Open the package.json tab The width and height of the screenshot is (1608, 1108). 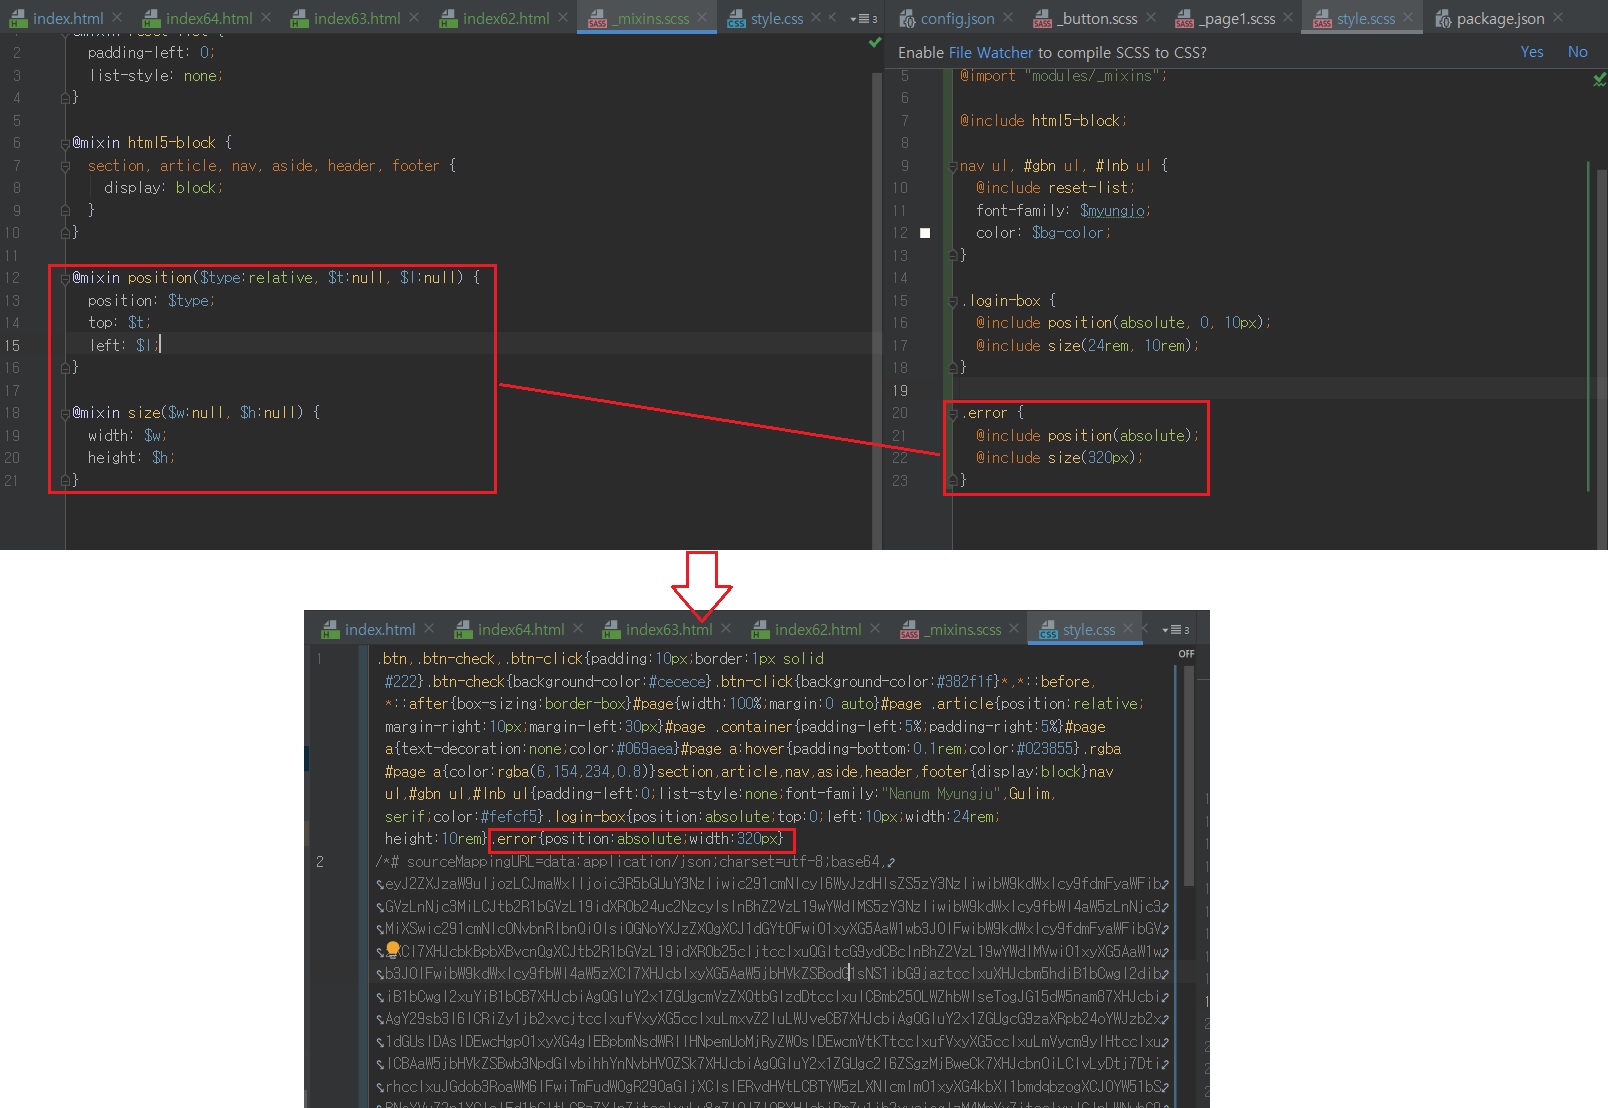1499,18
